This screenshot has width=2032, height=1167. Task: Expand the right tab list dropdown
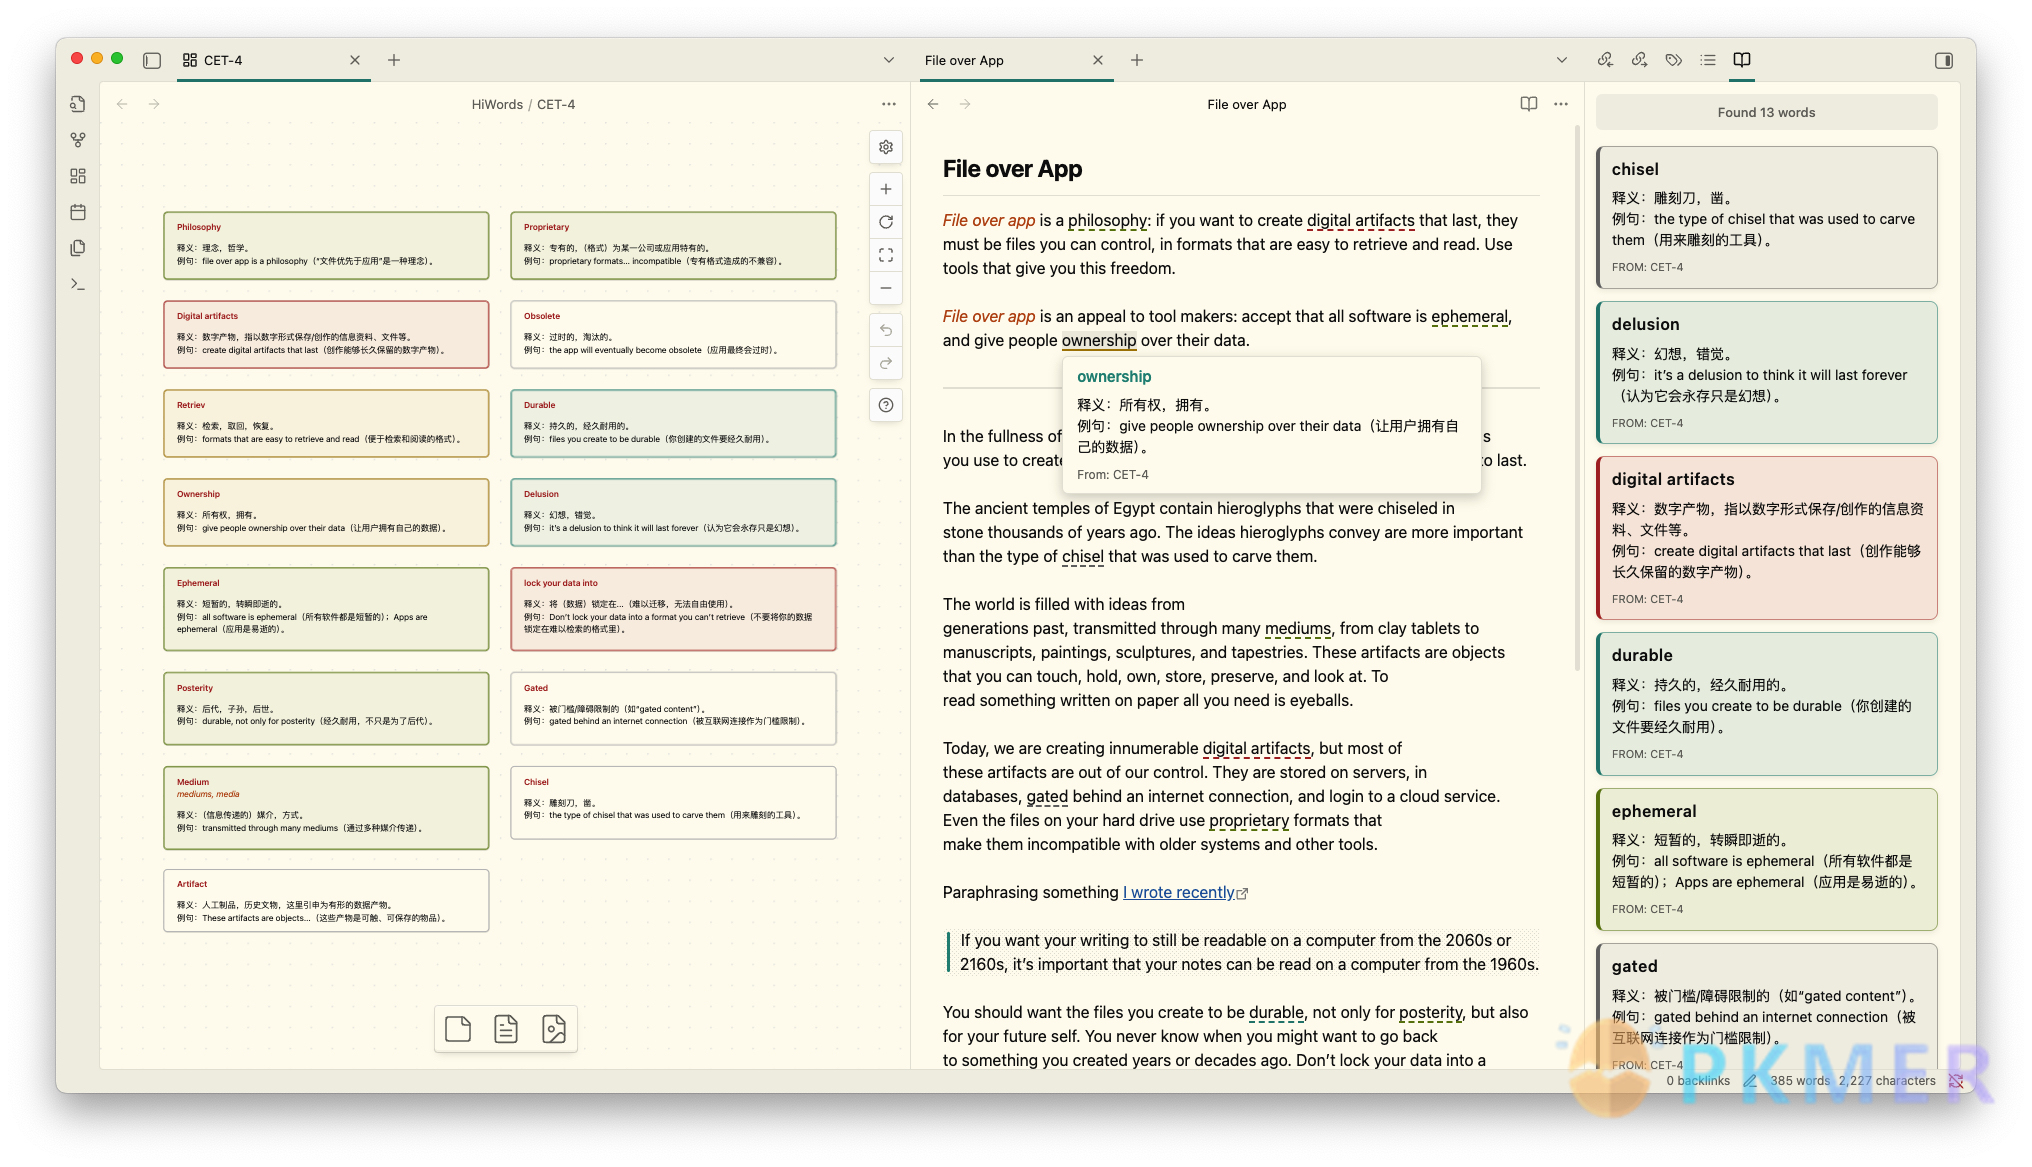click(1561, 60)
